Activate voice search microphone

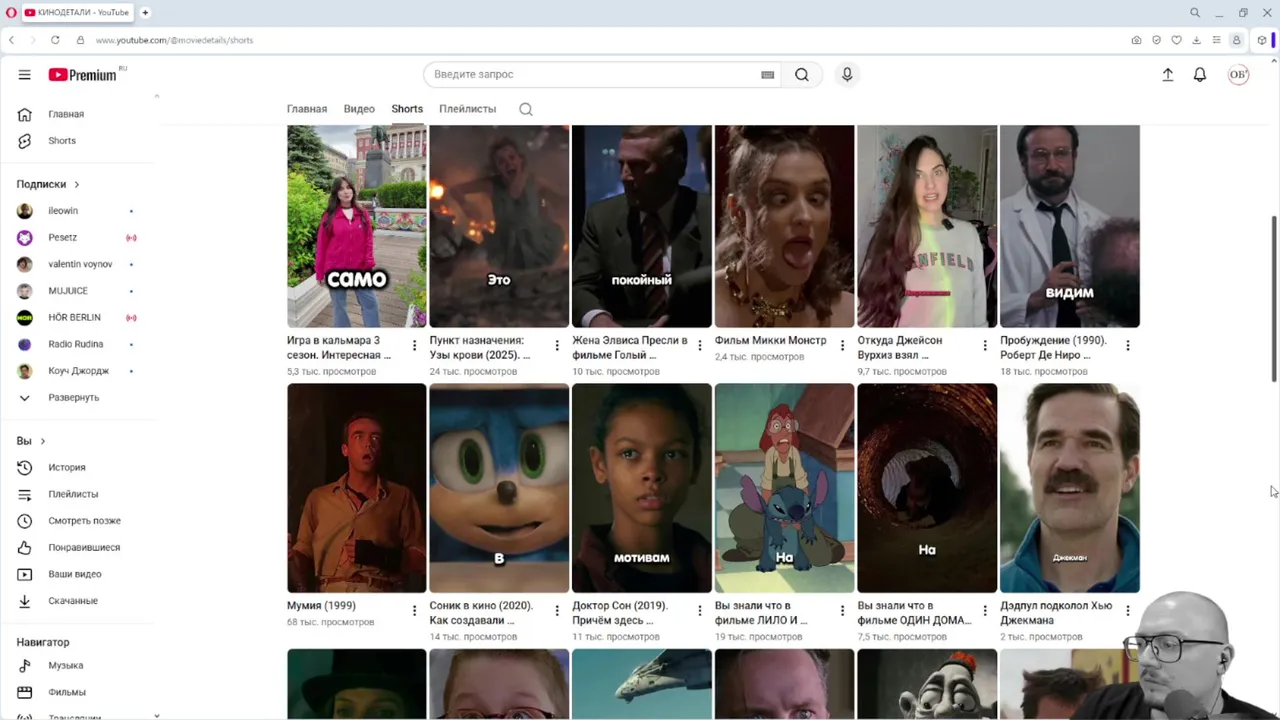pyautogui.click(x=847, y=74)
